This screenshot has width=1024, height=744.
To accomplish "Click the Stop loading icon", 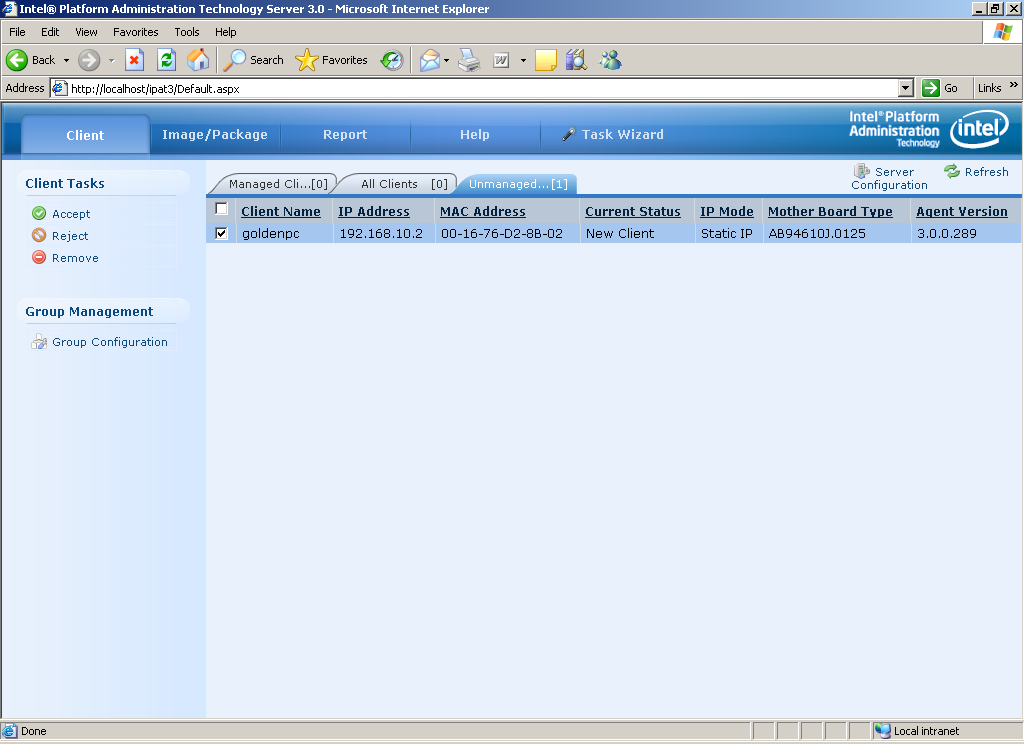I will pos(134,60).
